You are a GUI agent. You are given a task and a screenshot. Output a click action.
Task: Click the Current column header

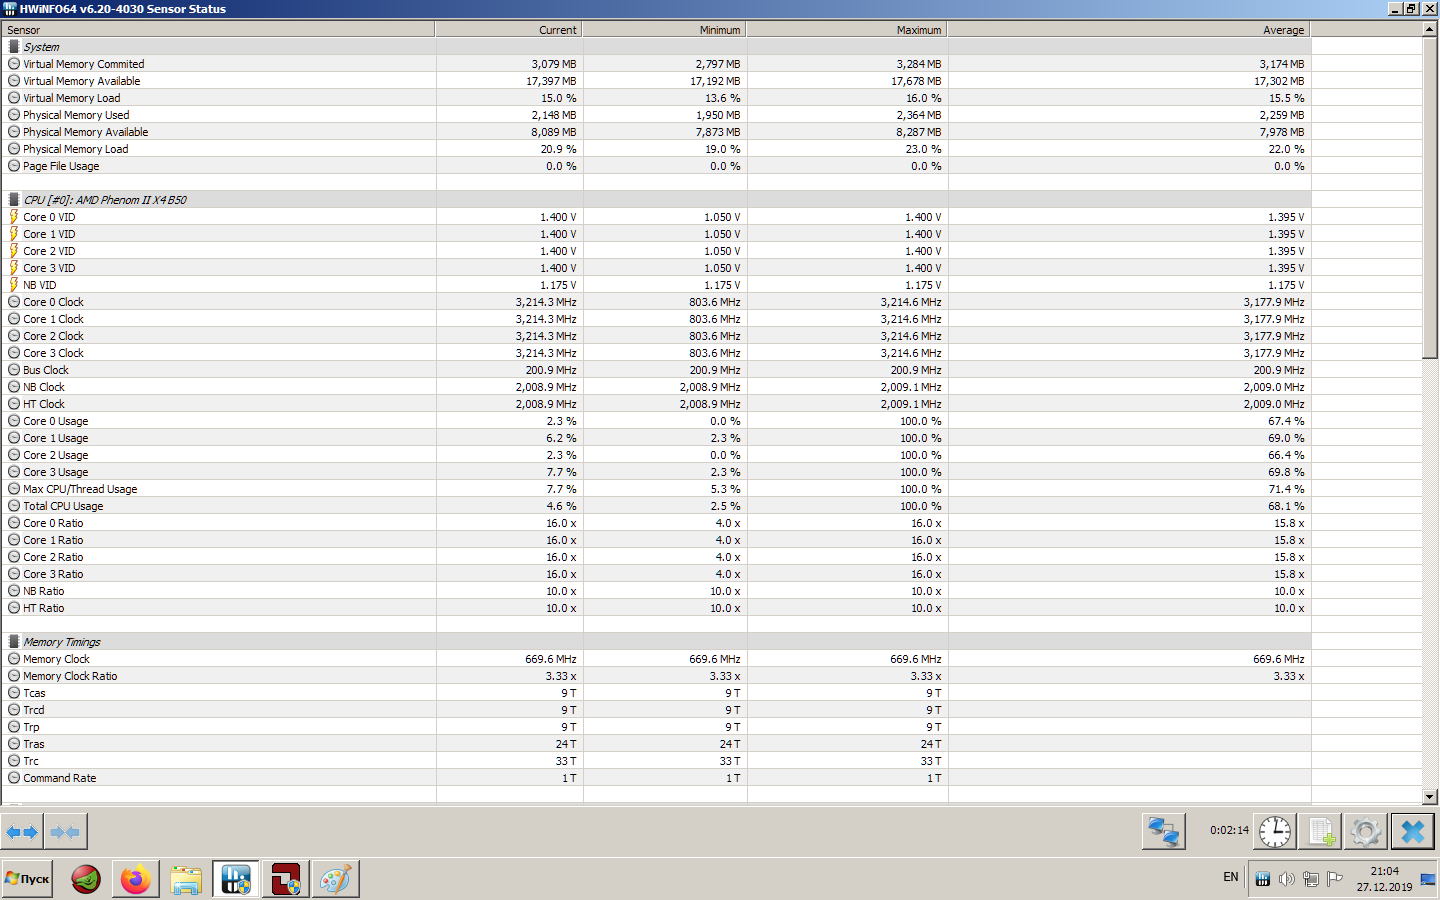coord(509,30)
